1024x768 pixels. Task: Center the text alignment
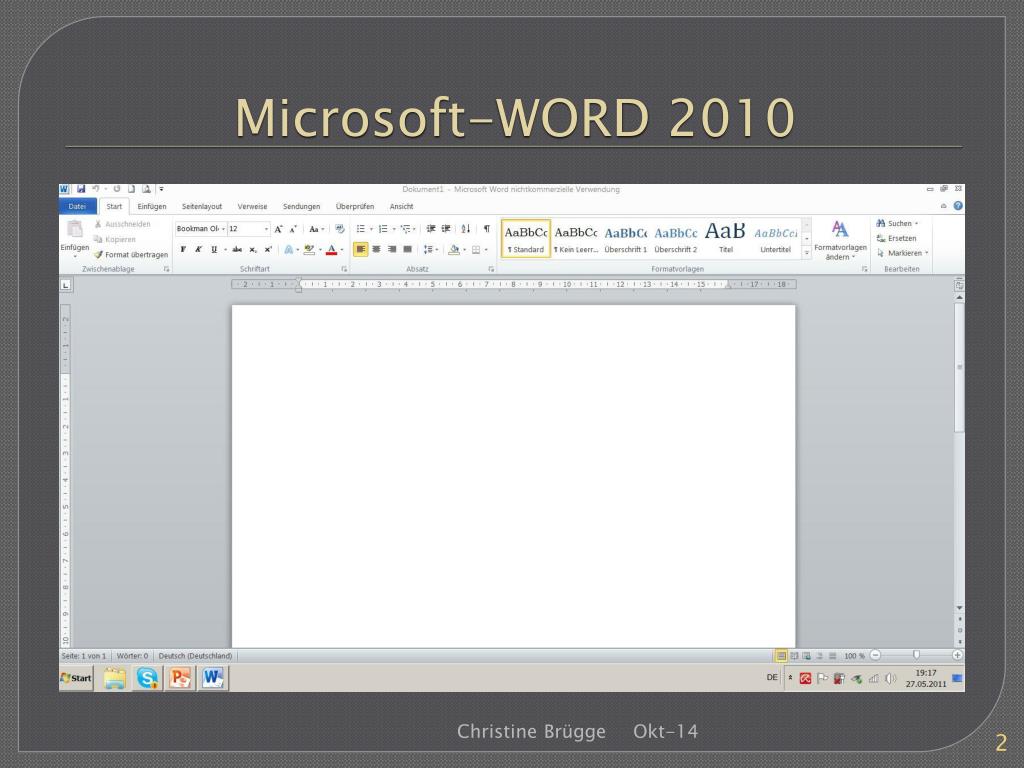pos(376,249)
